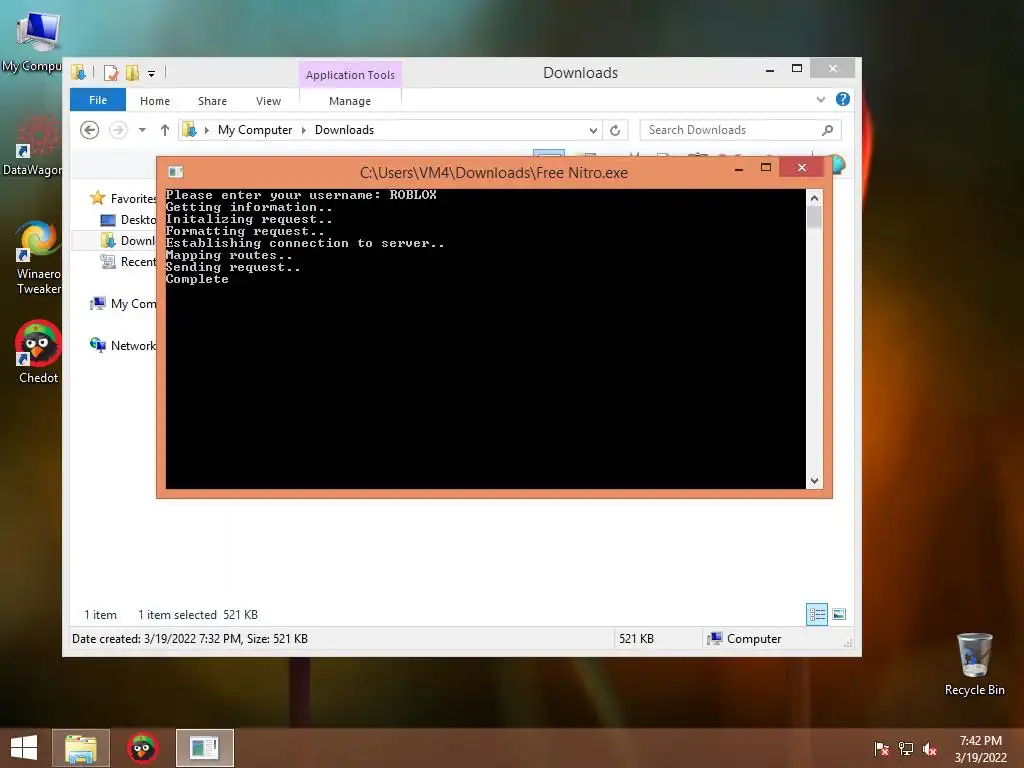1024x768 pixels.
Task: Go up one folder level
Action: [x=165, y=130]
